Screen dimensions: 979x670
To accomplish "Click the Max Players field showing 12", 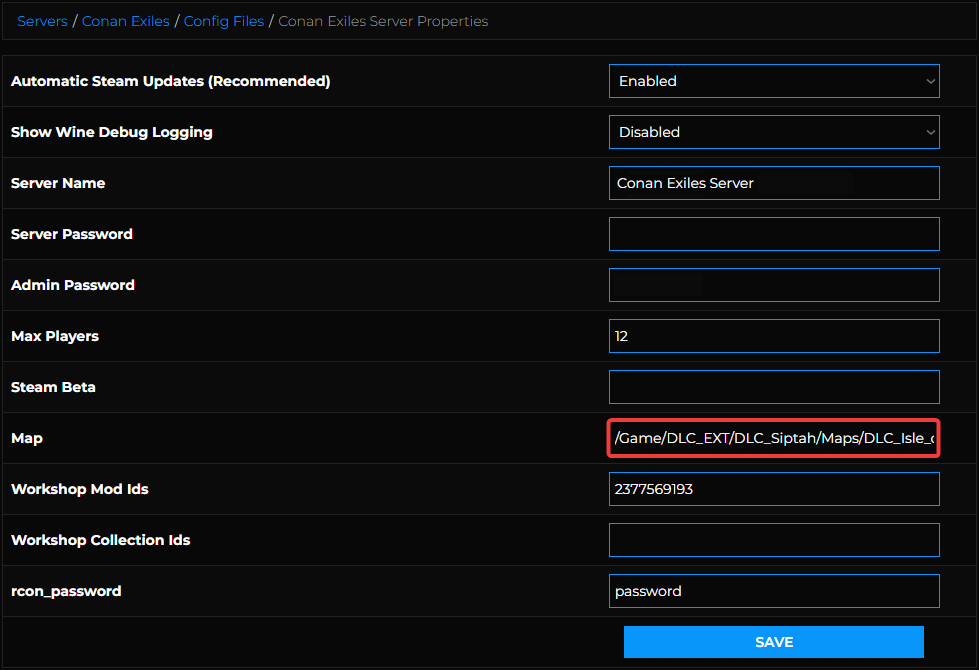I will 773,336.
